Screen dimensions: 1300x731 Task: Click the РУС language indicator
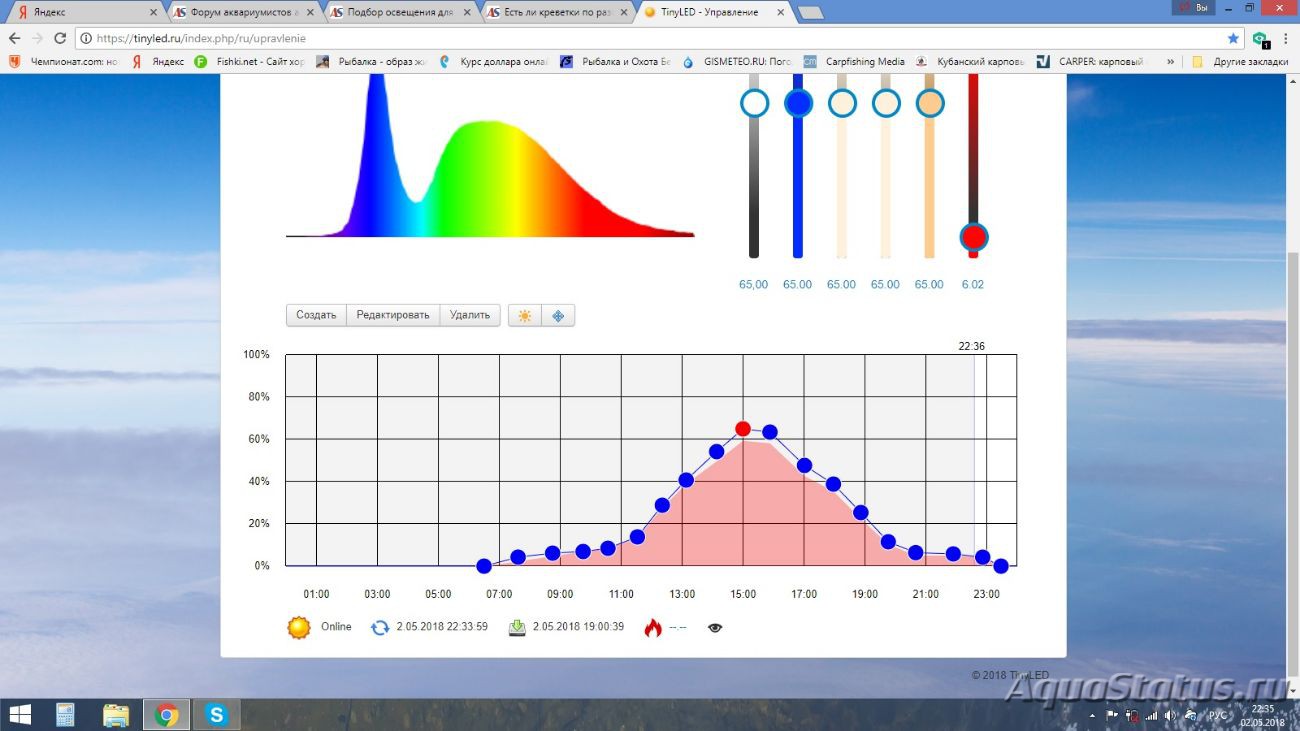click(x=1218, y=716)
